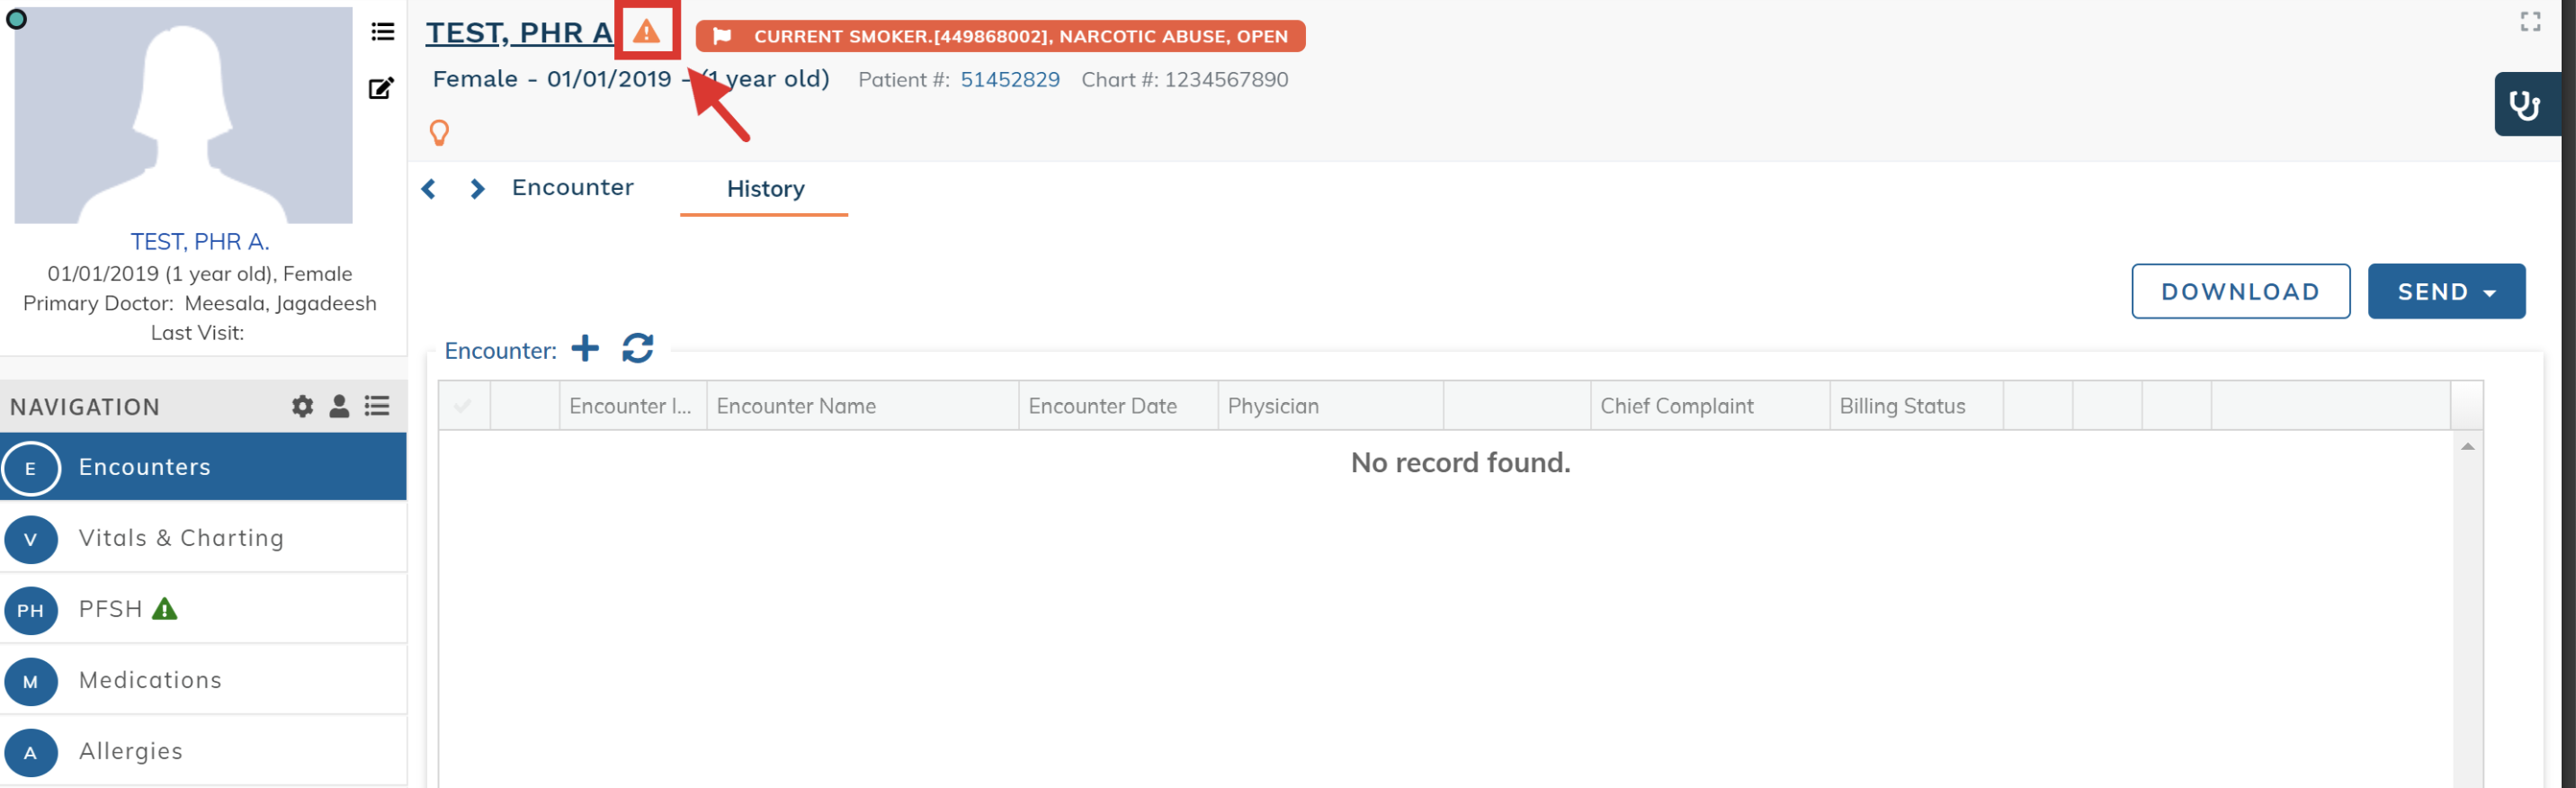Screen dimensions: 2576x788
Task: Toggle fullscreen expand icon
Action: click(2529, 22)
